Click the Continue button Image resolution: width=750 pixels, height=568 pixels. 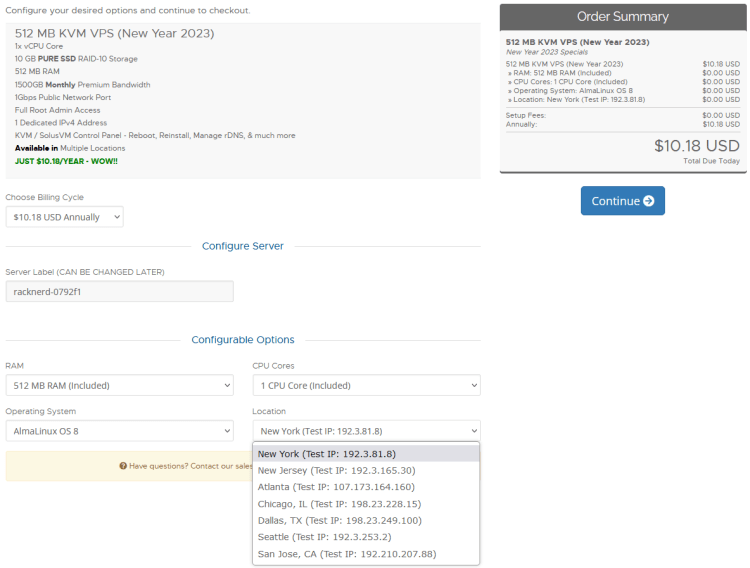(622, 201)
